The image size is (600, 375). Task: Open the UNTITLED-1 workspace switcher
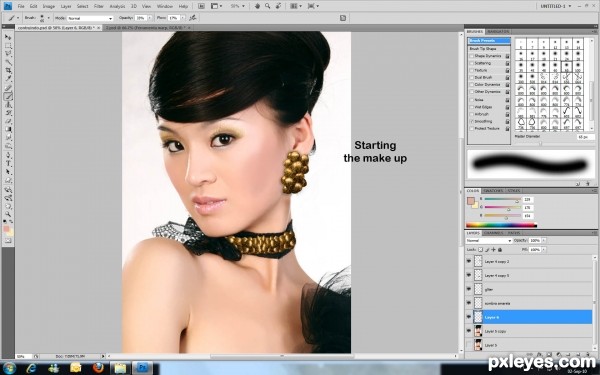(556, 6)
